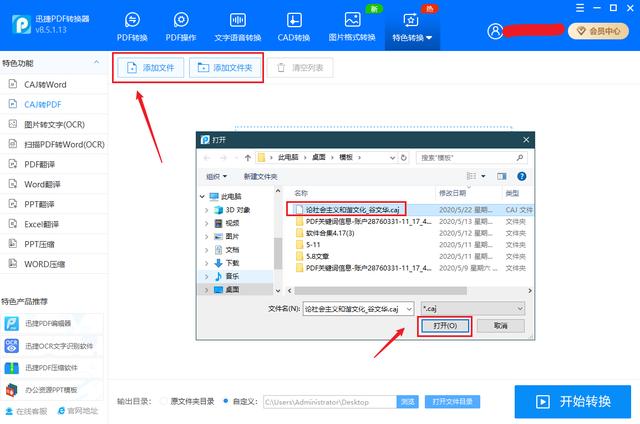
Task: Click 新建文件夹 in dialog toolbar
Action: click(x=260, y=177)
